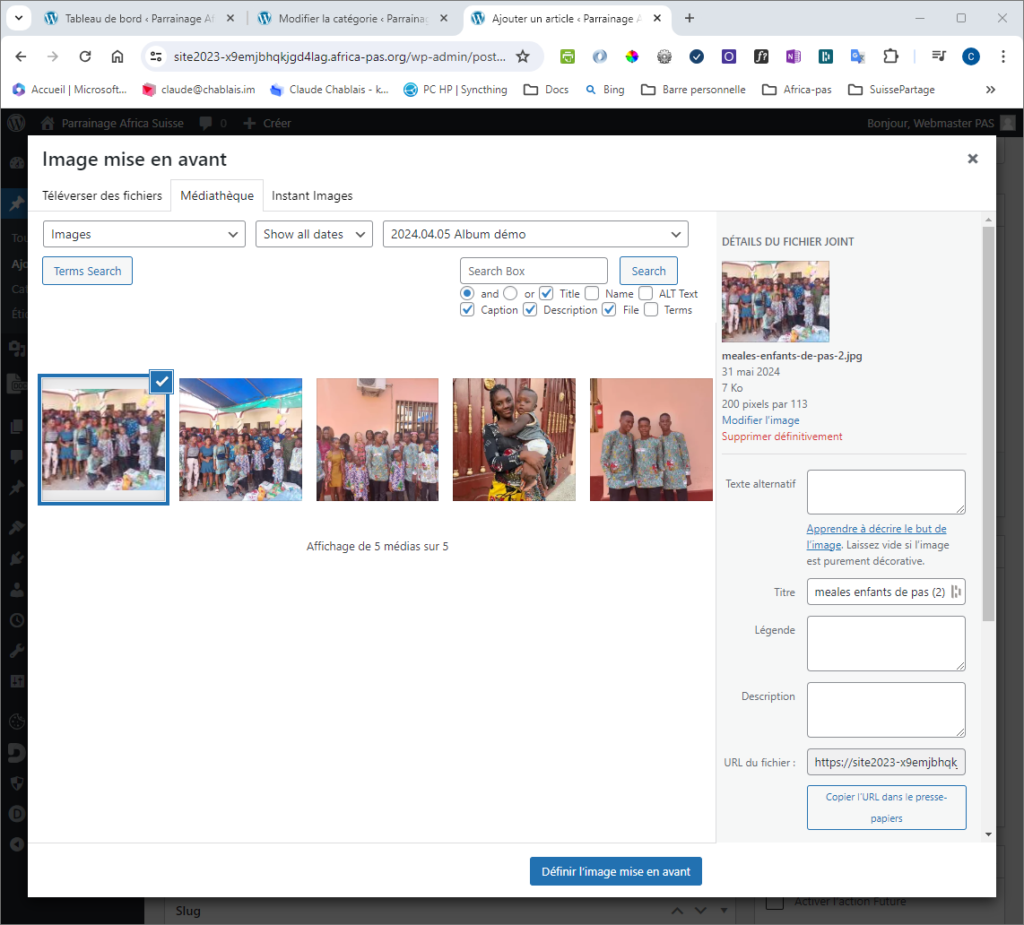This screenshot has width=1024, height=925.
Task: Reload the page with browser refresh icon
Action: [85, 57]
